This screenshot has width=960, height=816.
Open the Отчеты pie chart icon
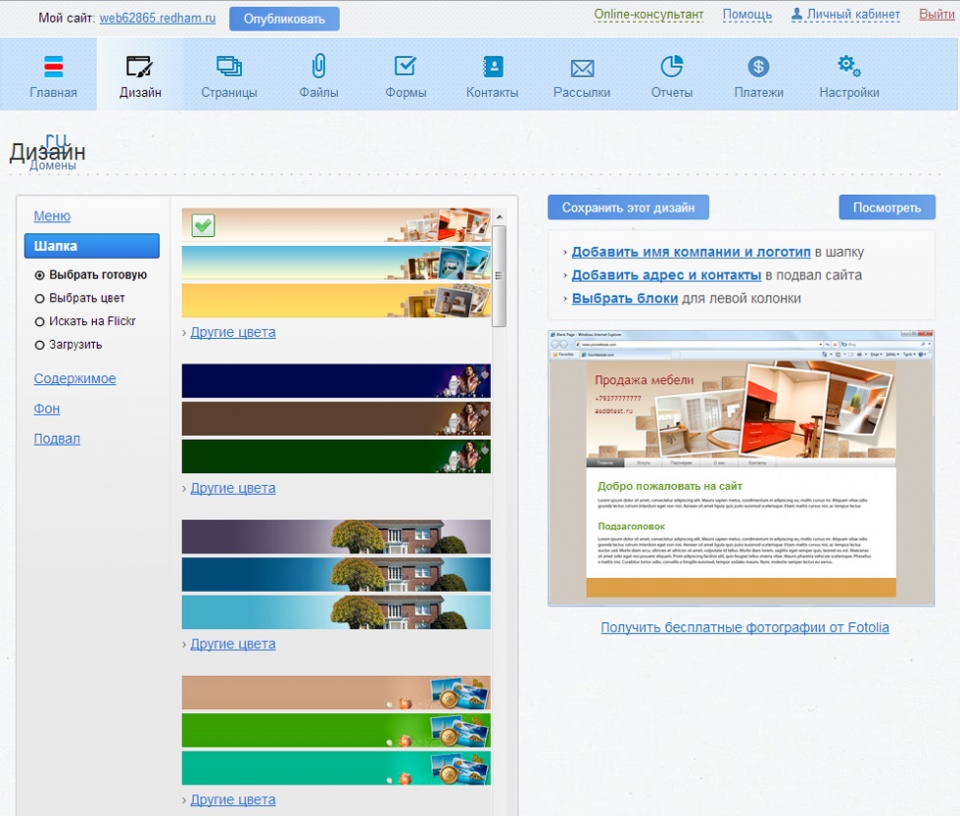pos(672,66)
